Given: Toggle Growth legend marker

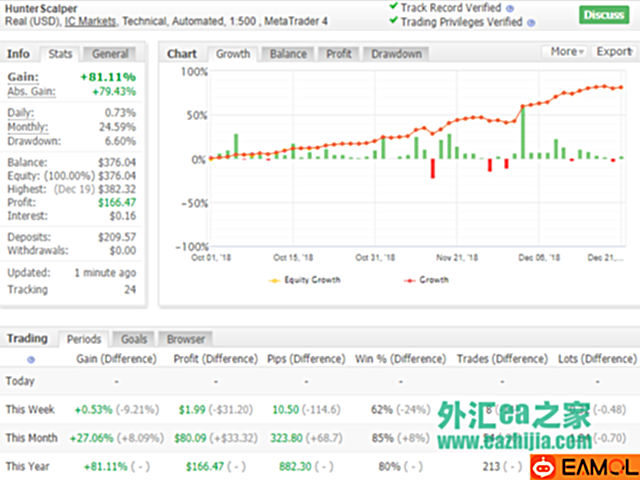Looking at the screenshot, I should [x=409, y=280].
